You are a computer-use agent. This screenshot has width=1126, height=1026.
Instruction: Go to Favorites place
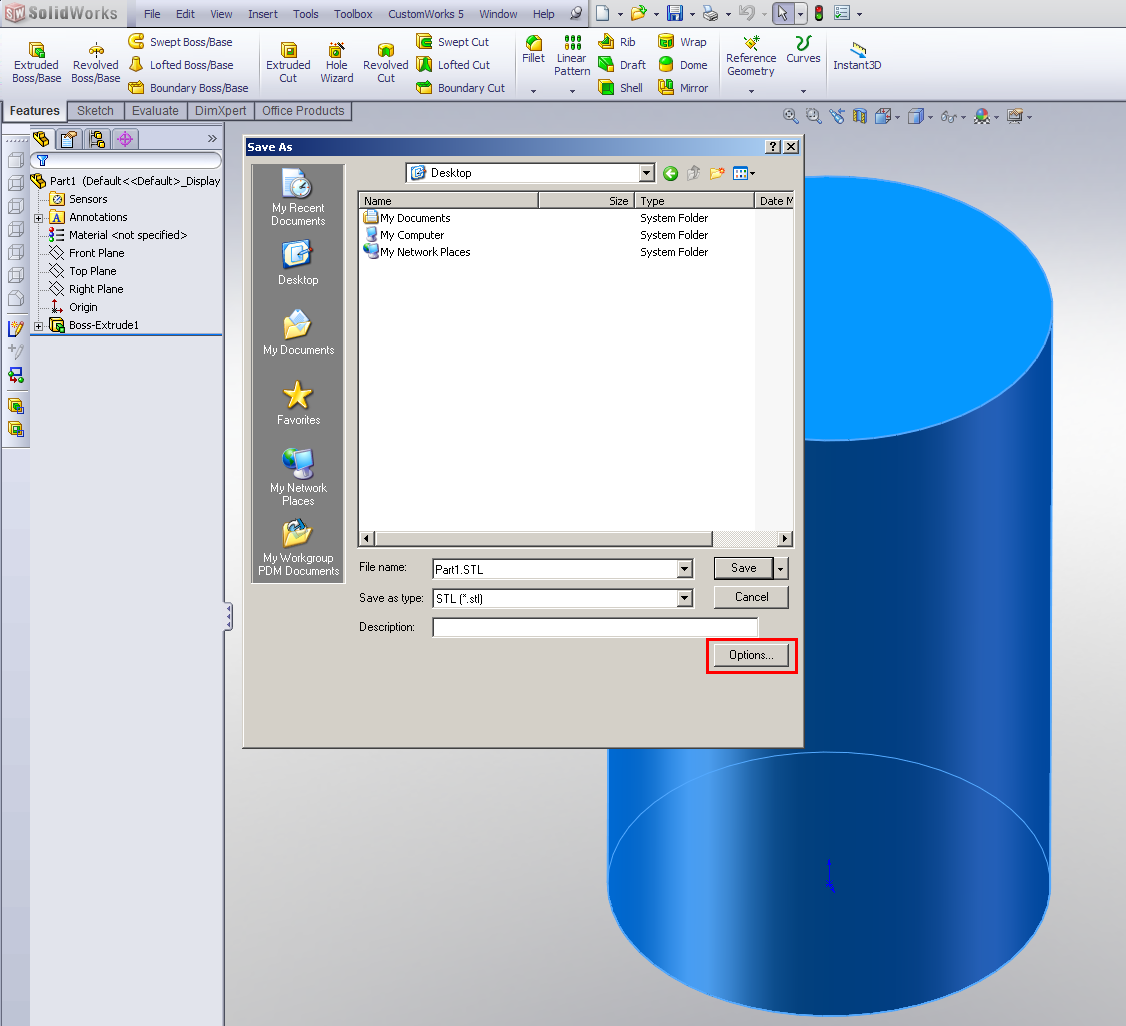[298, 403]
